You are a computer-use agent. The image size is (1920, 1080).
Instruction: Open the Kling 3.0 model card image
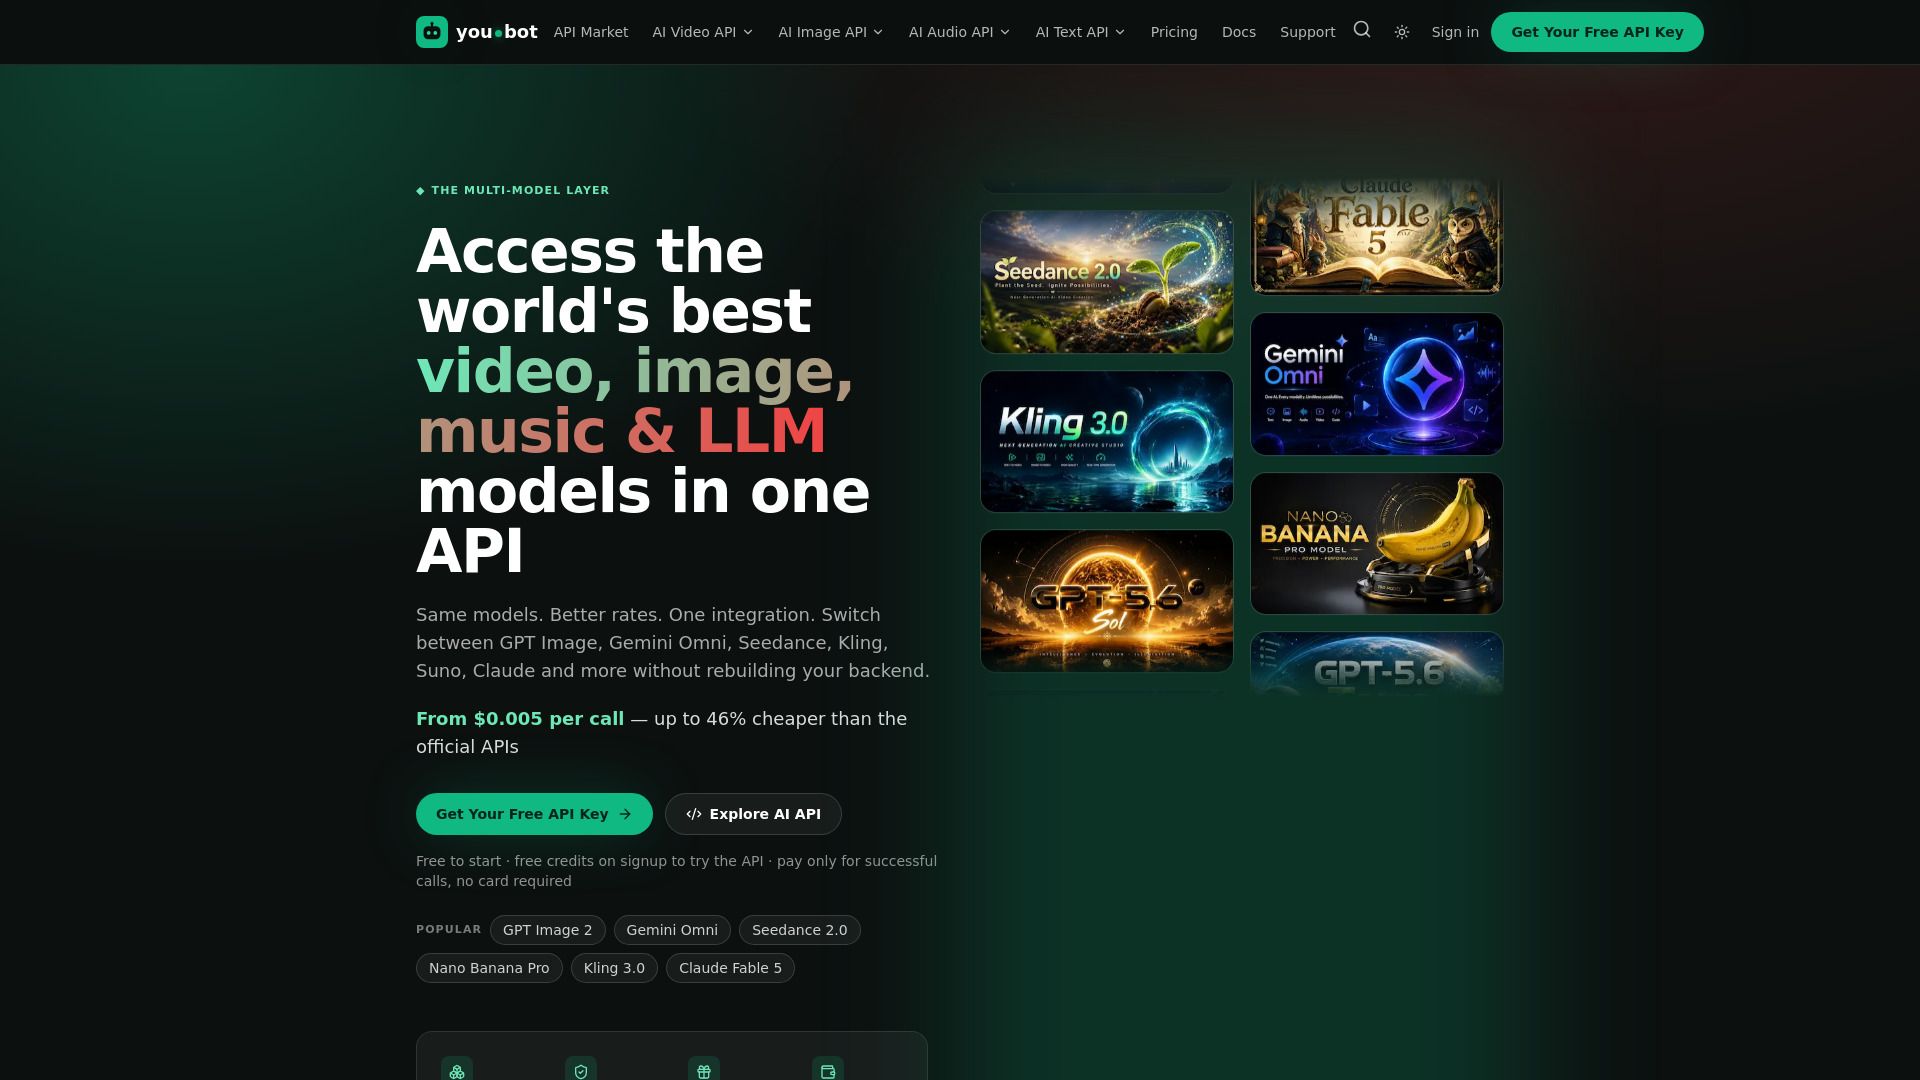point(1107,442)
